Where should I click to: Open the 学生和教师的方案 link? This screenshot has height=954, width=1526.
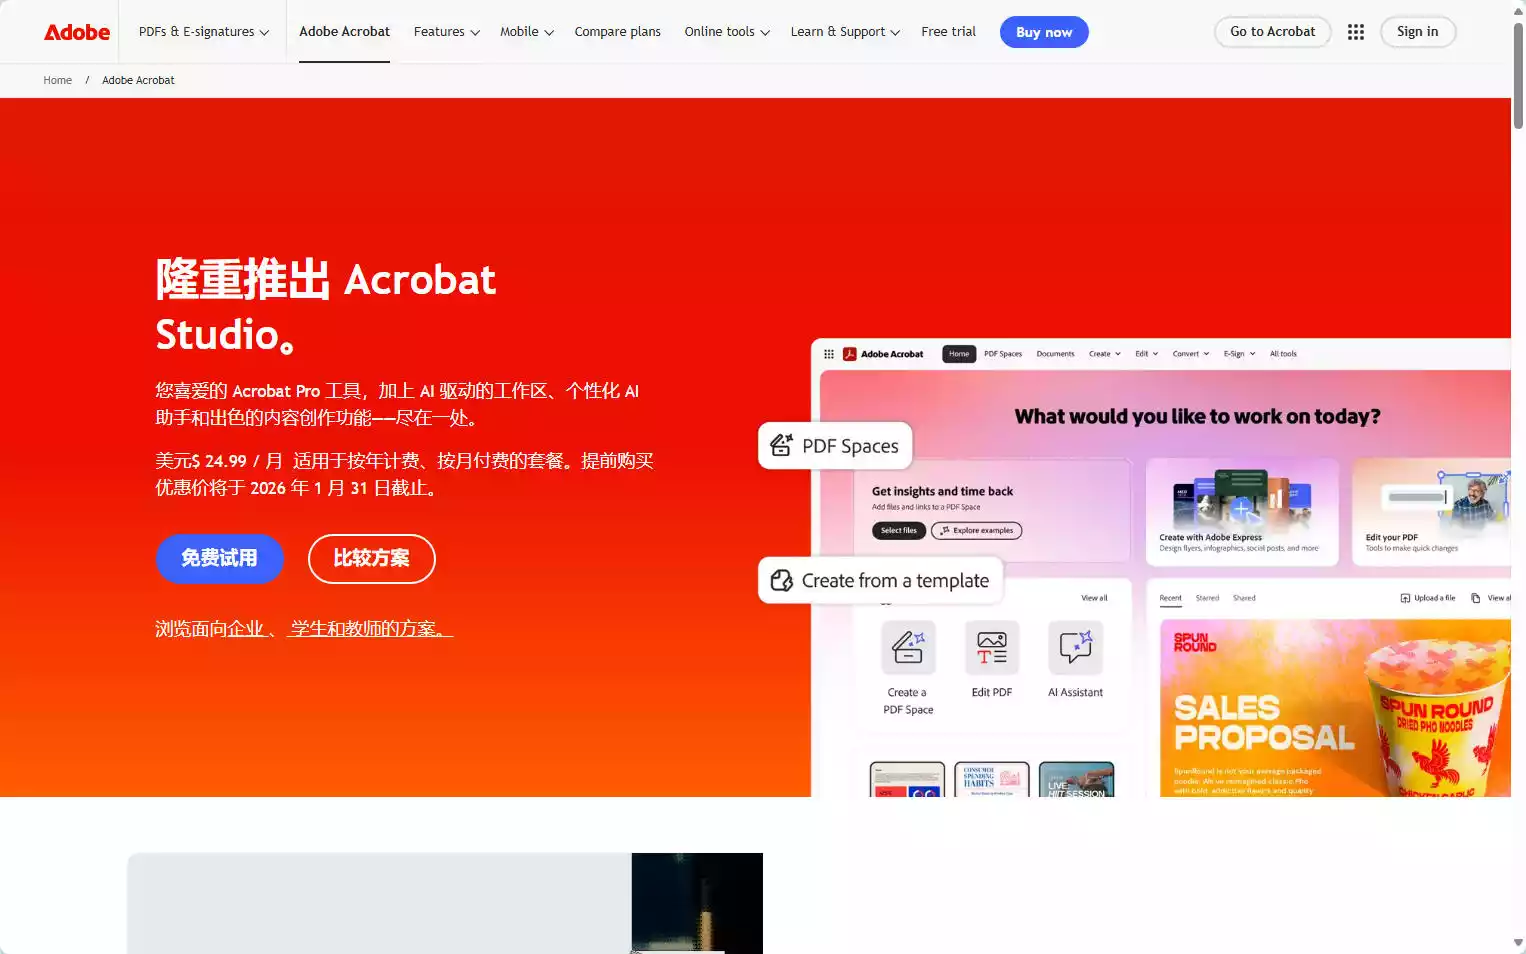[x=370, y=629]
